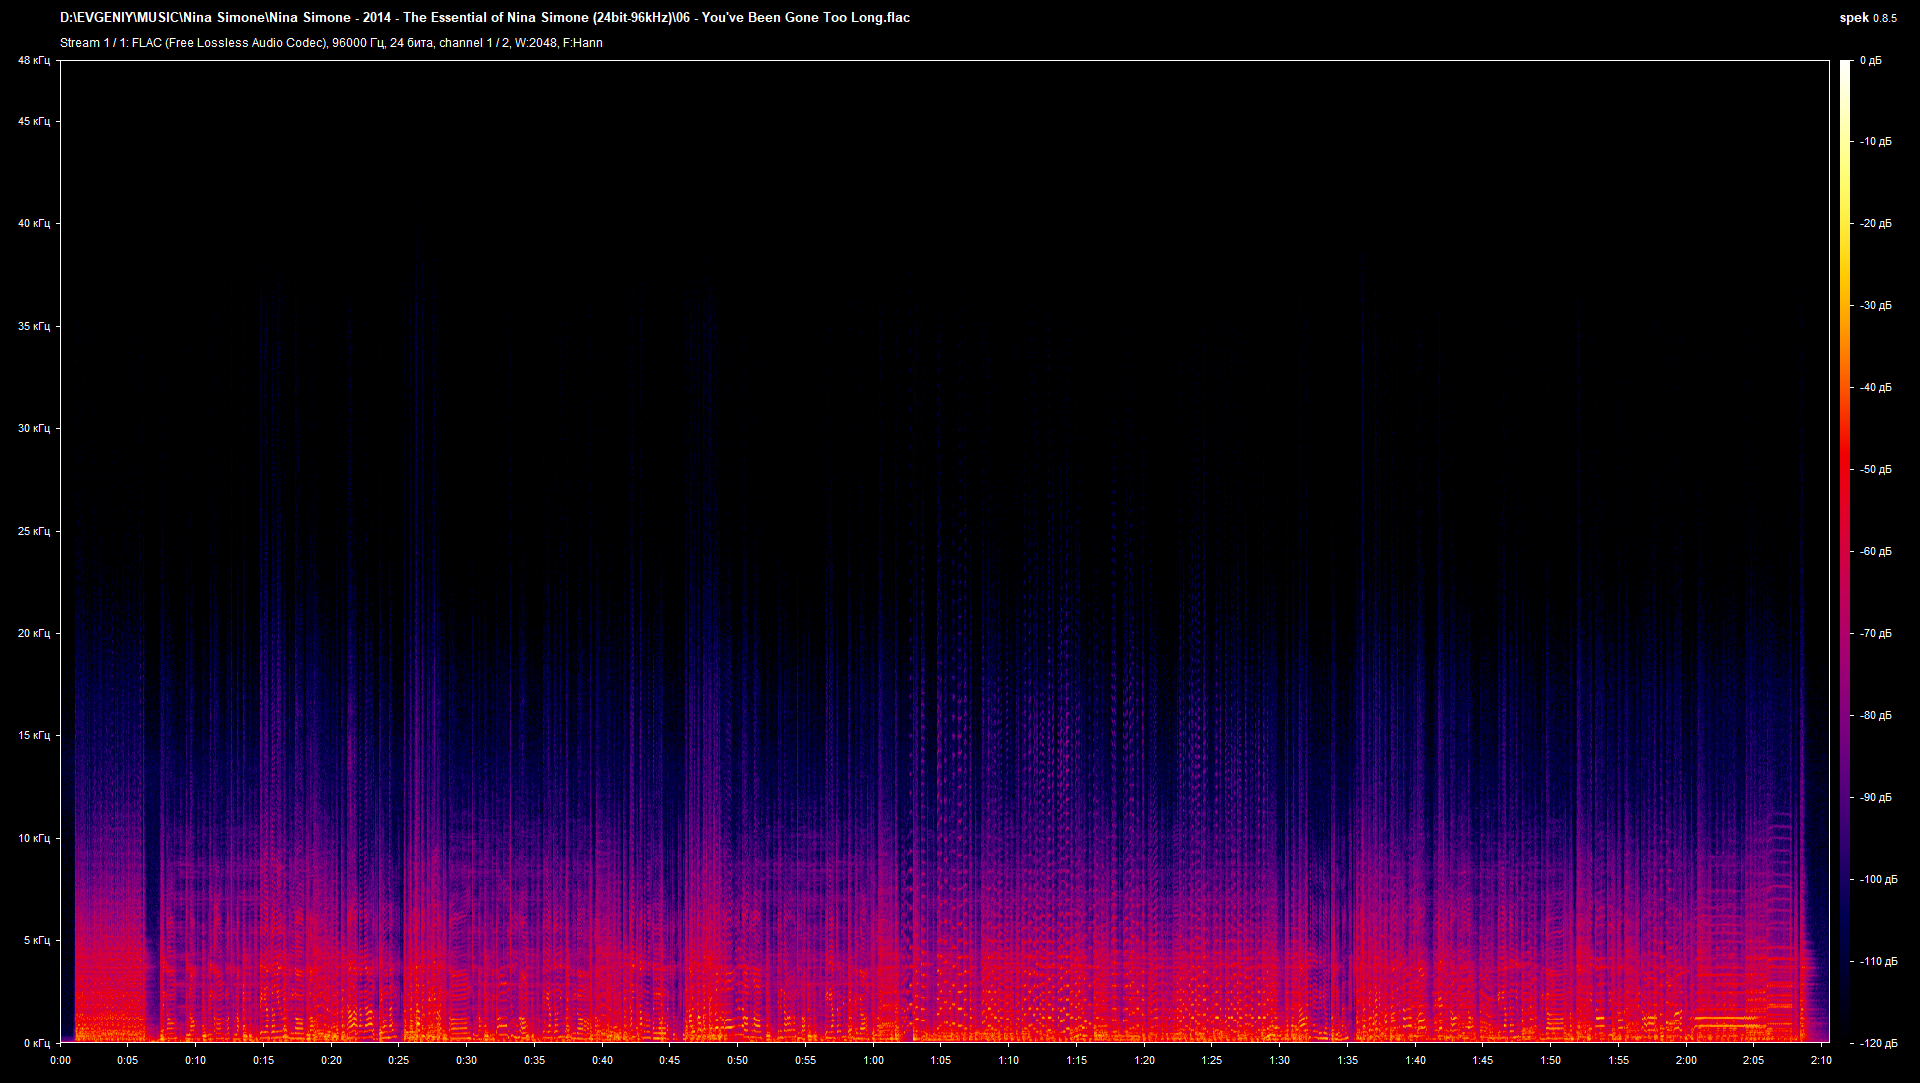The image size is (1920, 1083).
Task: Select the '0:15' time axis label
Action: [263, 1060]
